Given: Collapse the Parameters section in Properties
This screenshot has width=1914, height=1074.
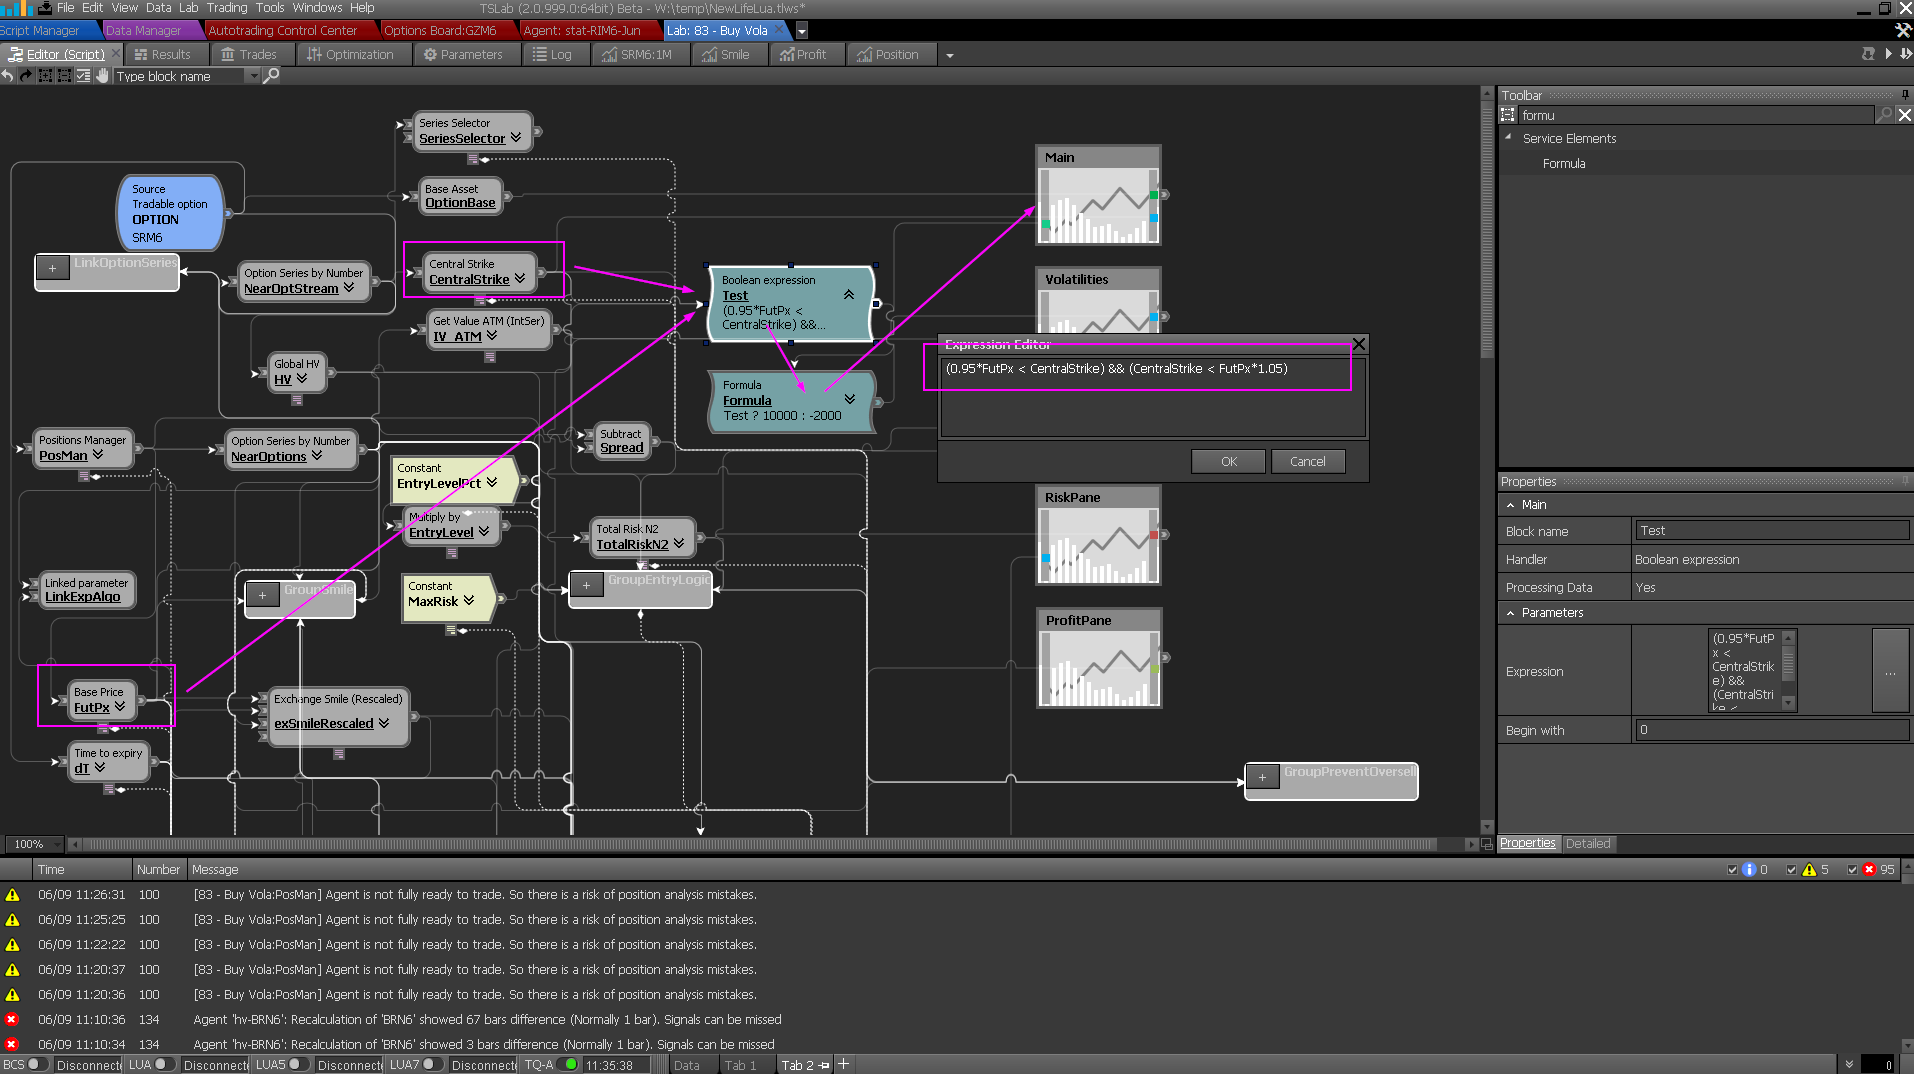Looking at the screenshot, I should point(1510,613).
